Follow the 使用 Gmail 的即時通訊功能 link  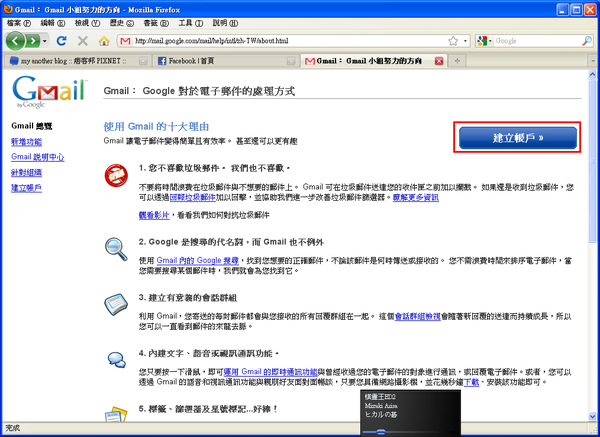click(x=271, y=372)
